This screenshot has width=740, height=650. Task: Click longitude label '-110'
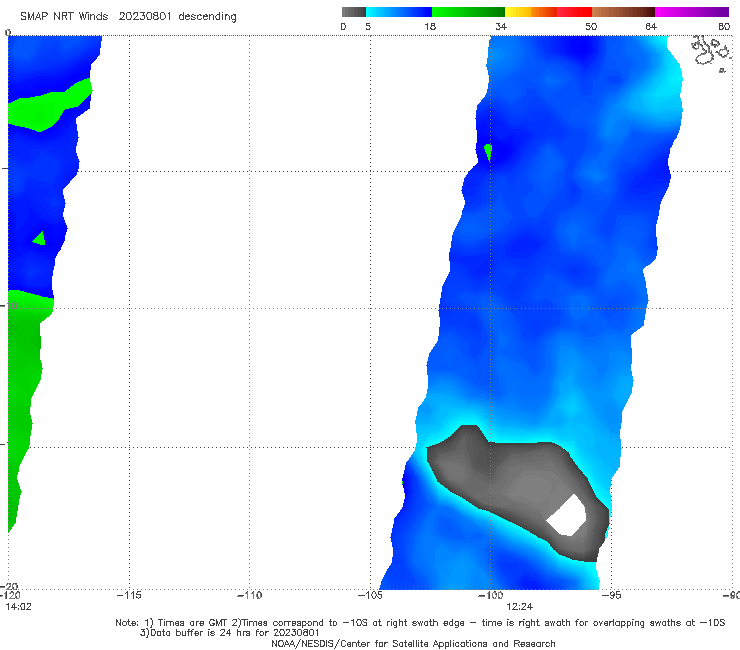(249, 595)
